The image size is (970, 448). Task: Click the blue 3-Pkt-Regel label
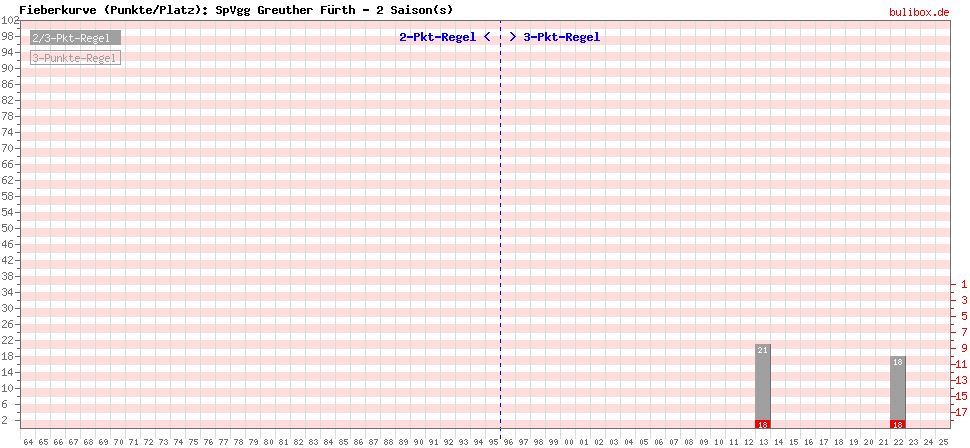tap(562, 37)
